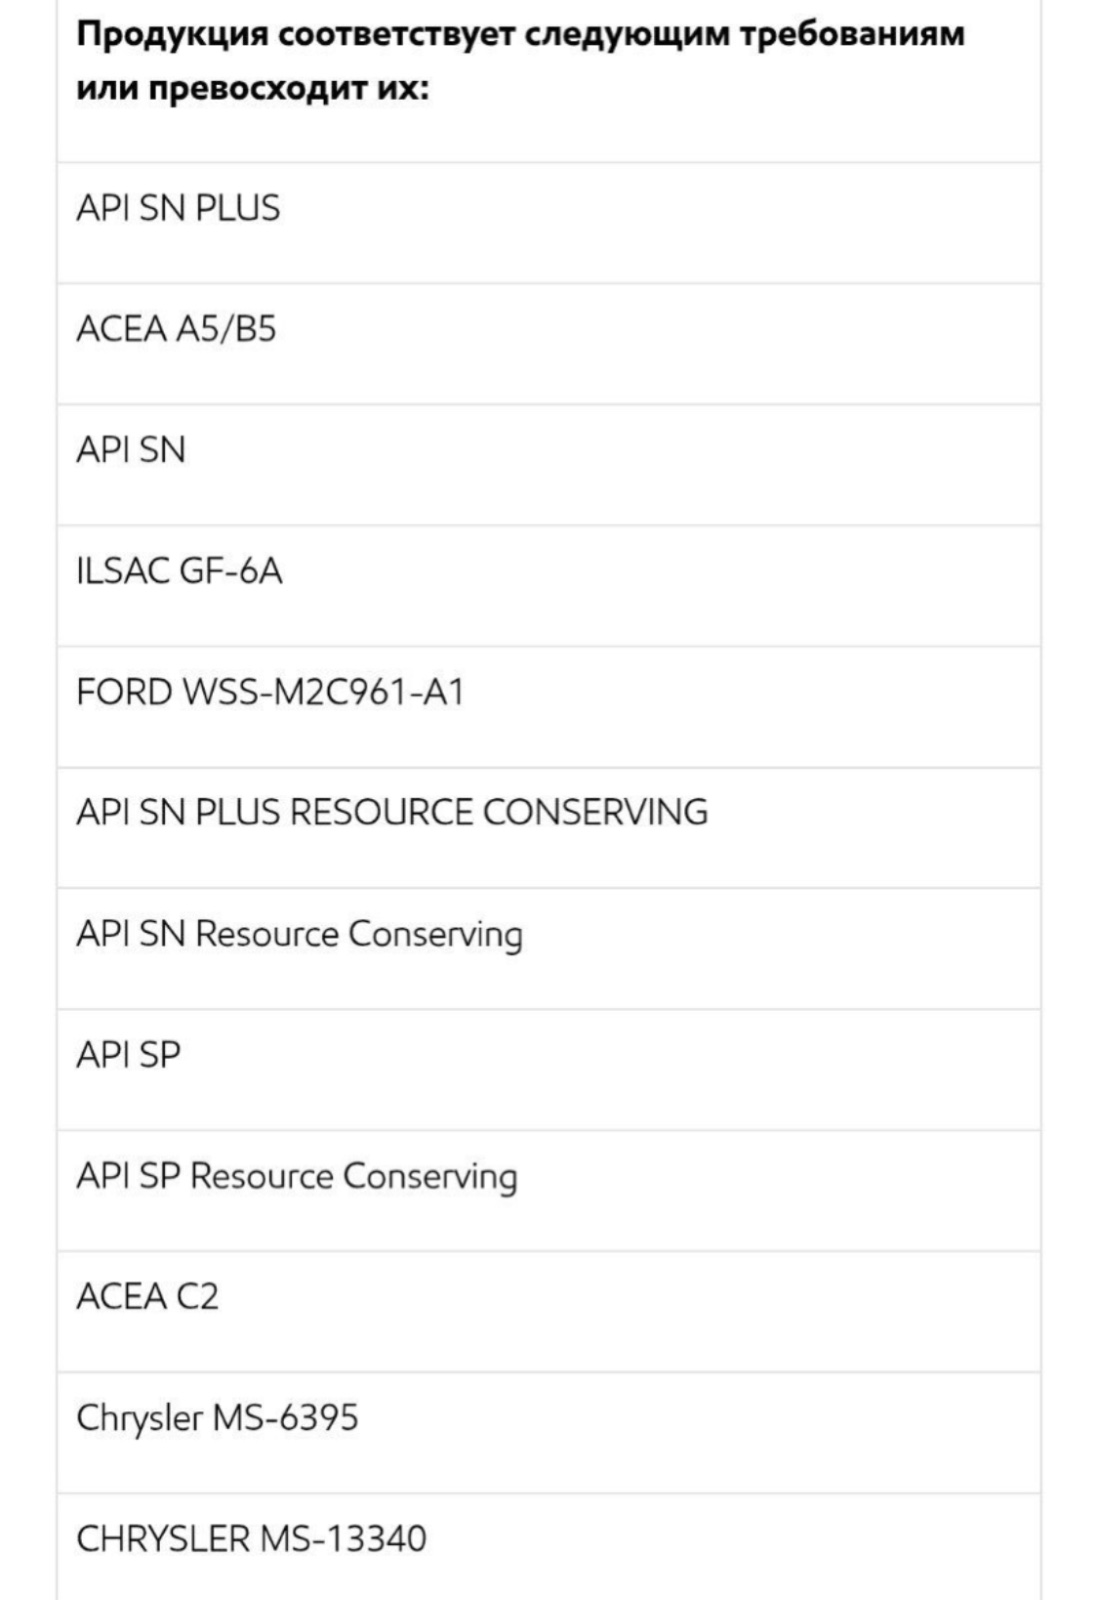1098x1600 pixels.
Task: Click the word PLUS in API SN PLUS
Action: point(238,208)
